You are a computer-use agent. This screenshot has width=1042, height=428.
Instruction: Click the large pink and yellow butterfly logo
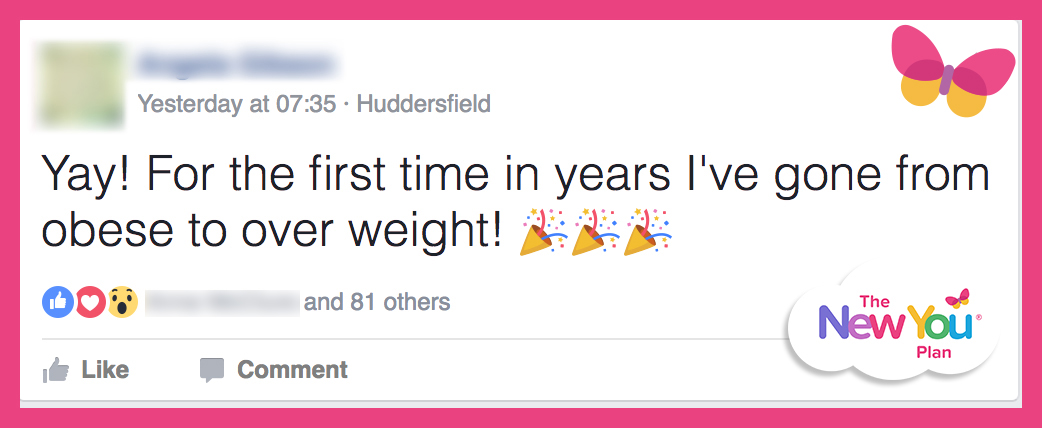(953, 71)
